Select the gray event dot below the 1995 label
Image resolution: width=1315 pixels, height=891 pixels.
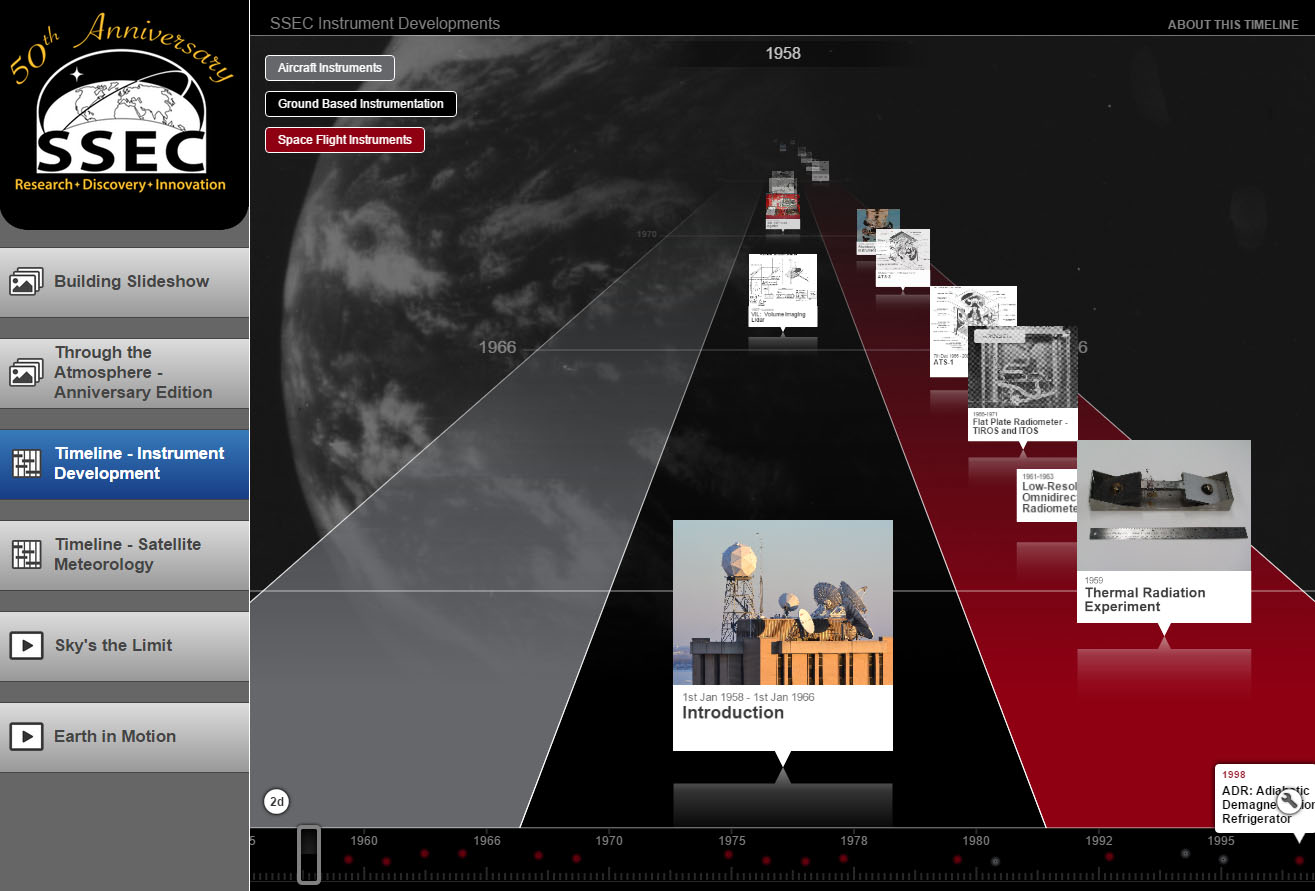pos(1223,860)
